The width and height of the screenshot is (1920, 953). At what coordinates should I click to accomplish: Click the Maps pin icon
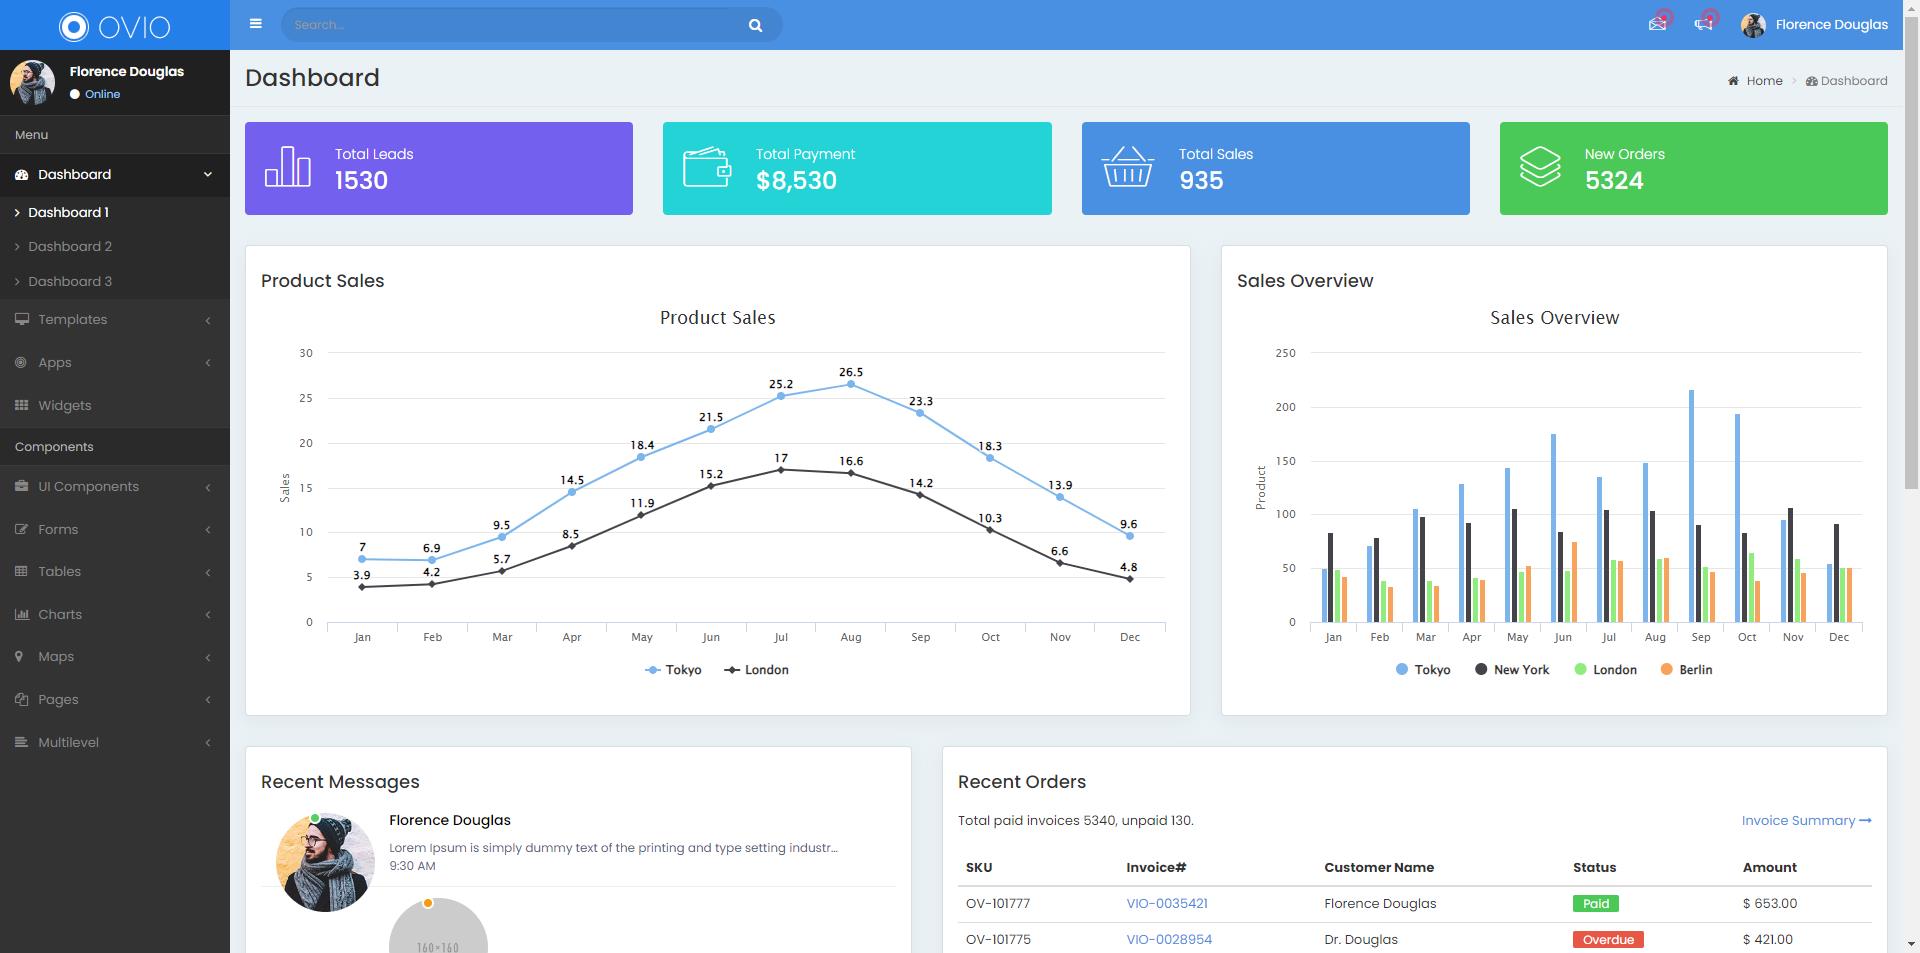(19, 657)
